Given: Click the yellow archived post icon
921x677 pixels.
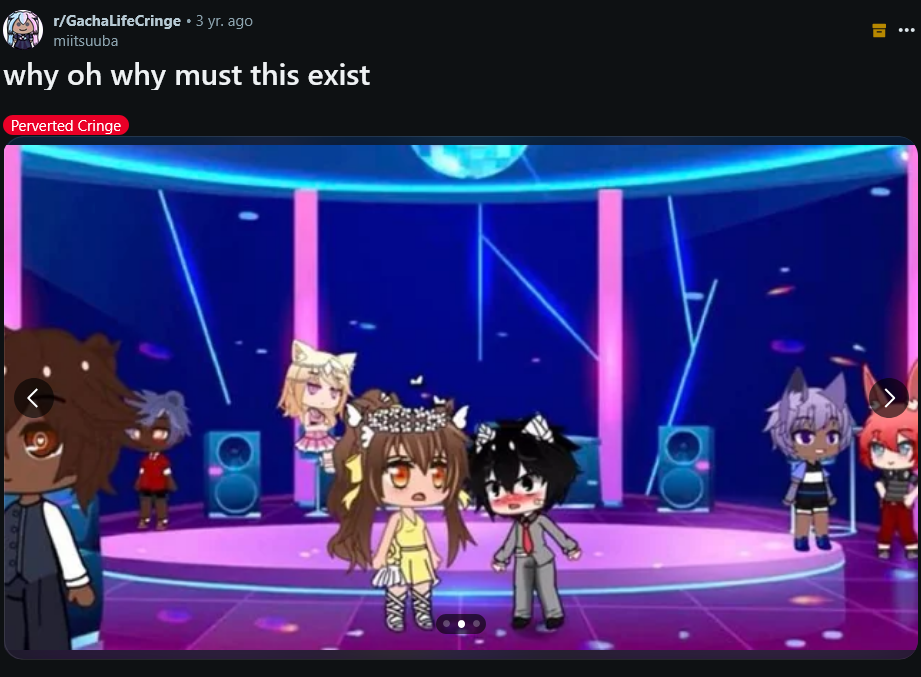Looking at the screenshot, I should [x=879, y=31].
